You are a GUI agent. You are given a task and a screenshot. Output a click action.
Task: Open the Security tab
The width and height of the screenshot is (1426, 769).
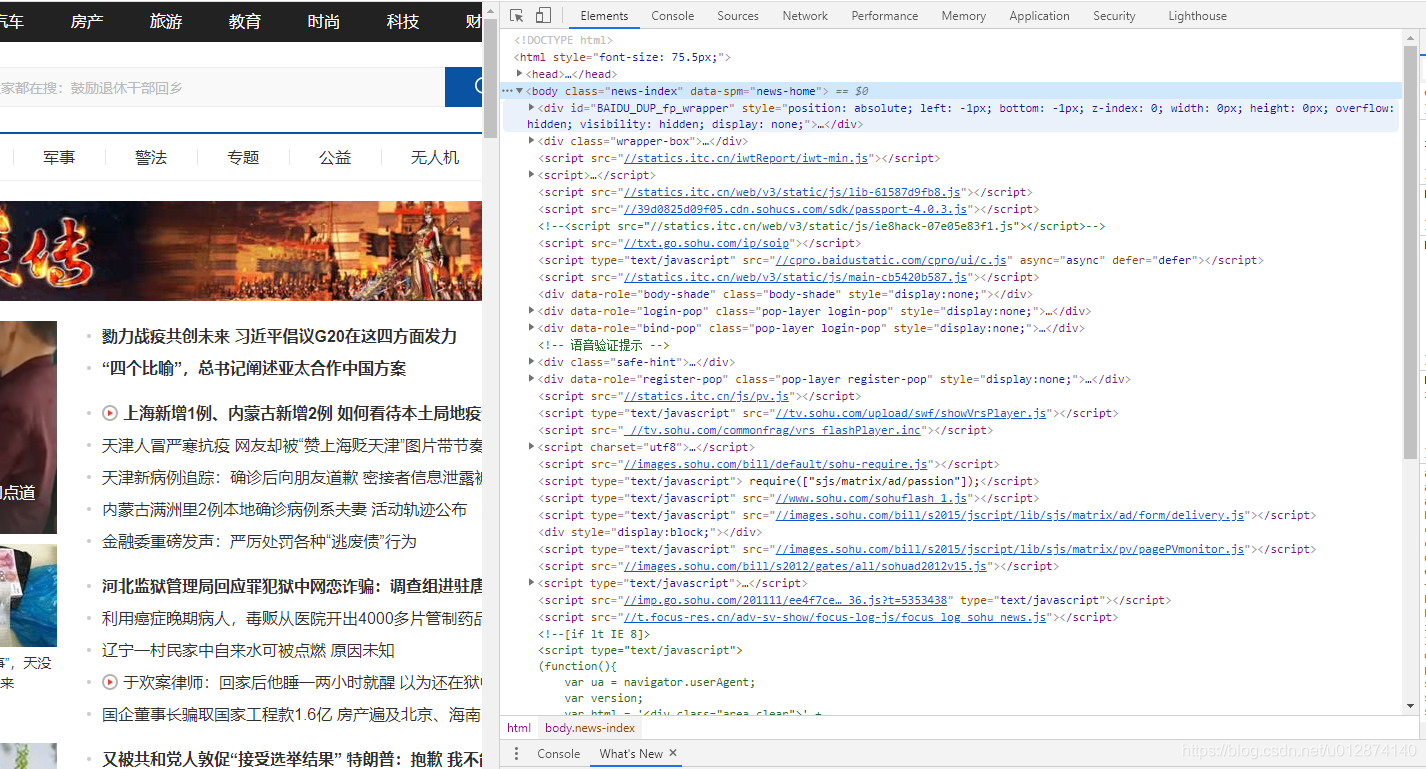point(1114,16)
